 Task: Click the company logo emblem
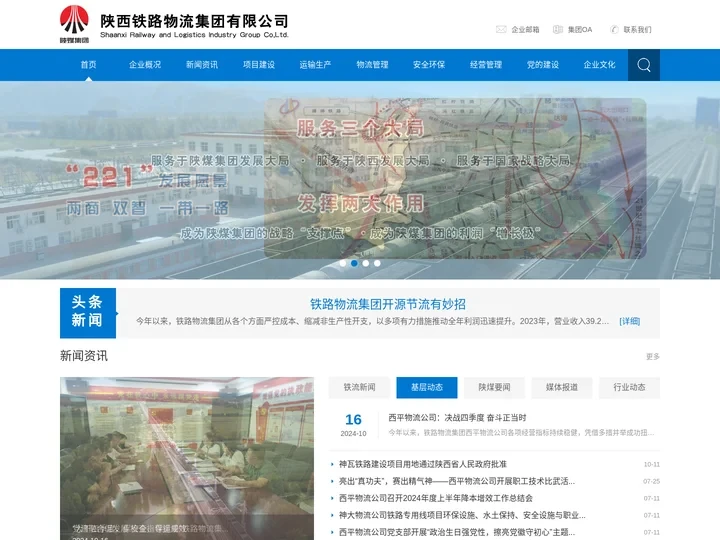point(74,24)
